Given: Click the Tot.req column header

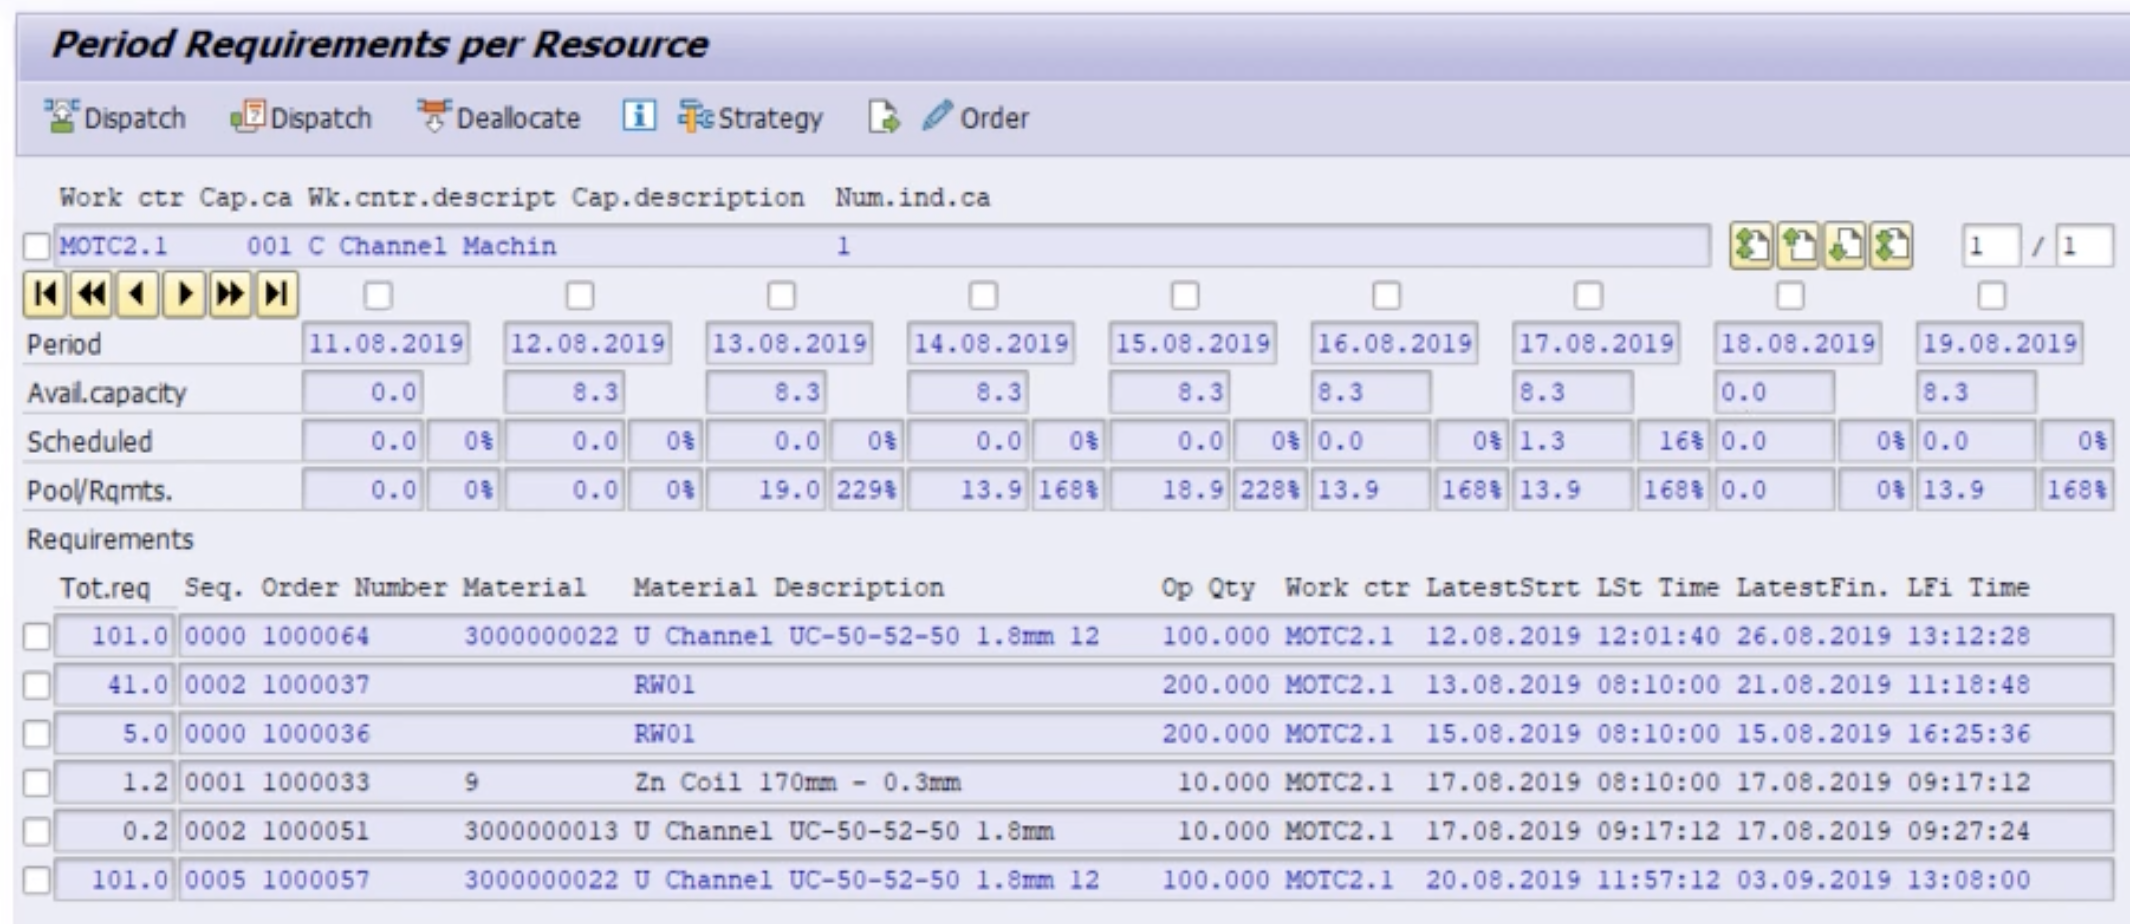Looking at the screenshot, I should pos(104,588).
